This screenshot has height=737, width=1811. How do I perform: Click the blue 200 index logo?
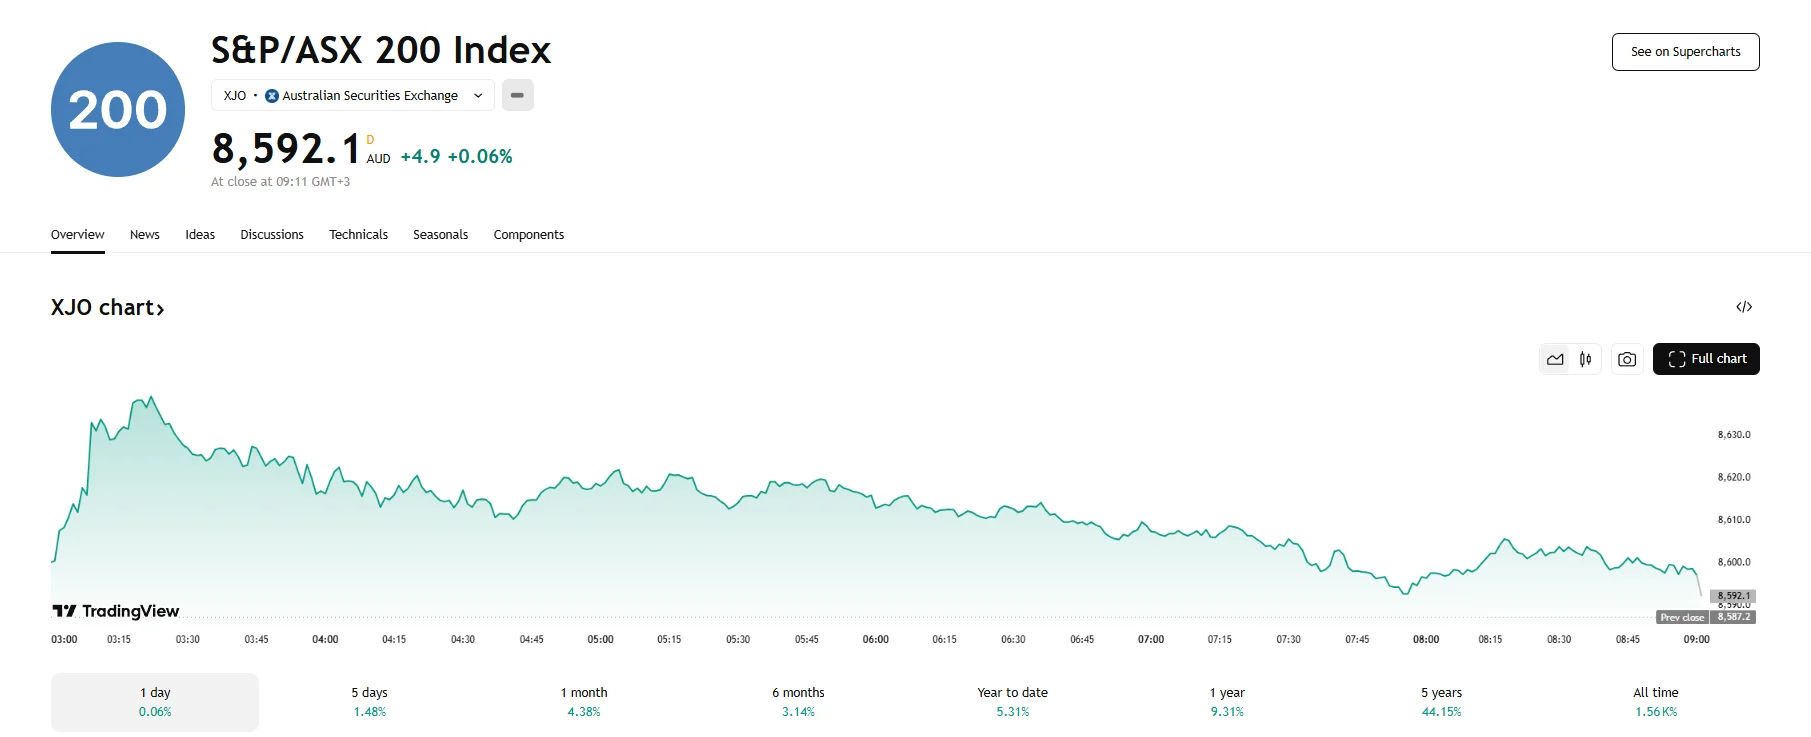coord(118,110)
